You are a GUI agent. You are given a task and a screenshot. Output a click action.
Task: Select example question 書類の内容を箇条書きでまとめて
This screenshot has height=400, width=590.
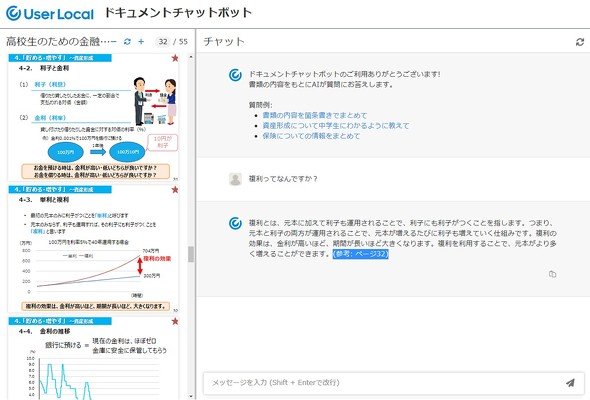click(315, 115)
